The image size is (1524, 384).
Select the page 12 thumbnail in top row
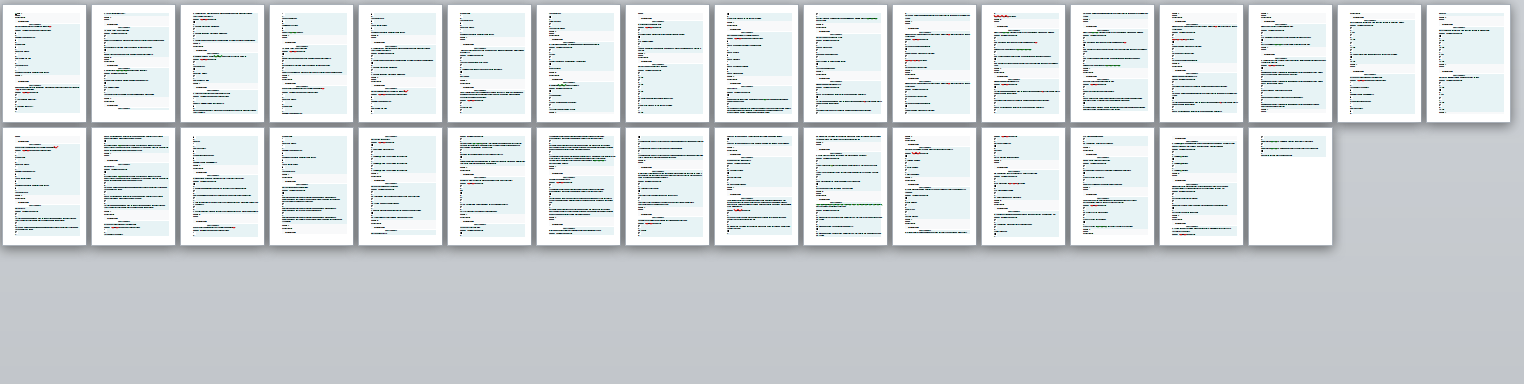tap(1023, 63)
